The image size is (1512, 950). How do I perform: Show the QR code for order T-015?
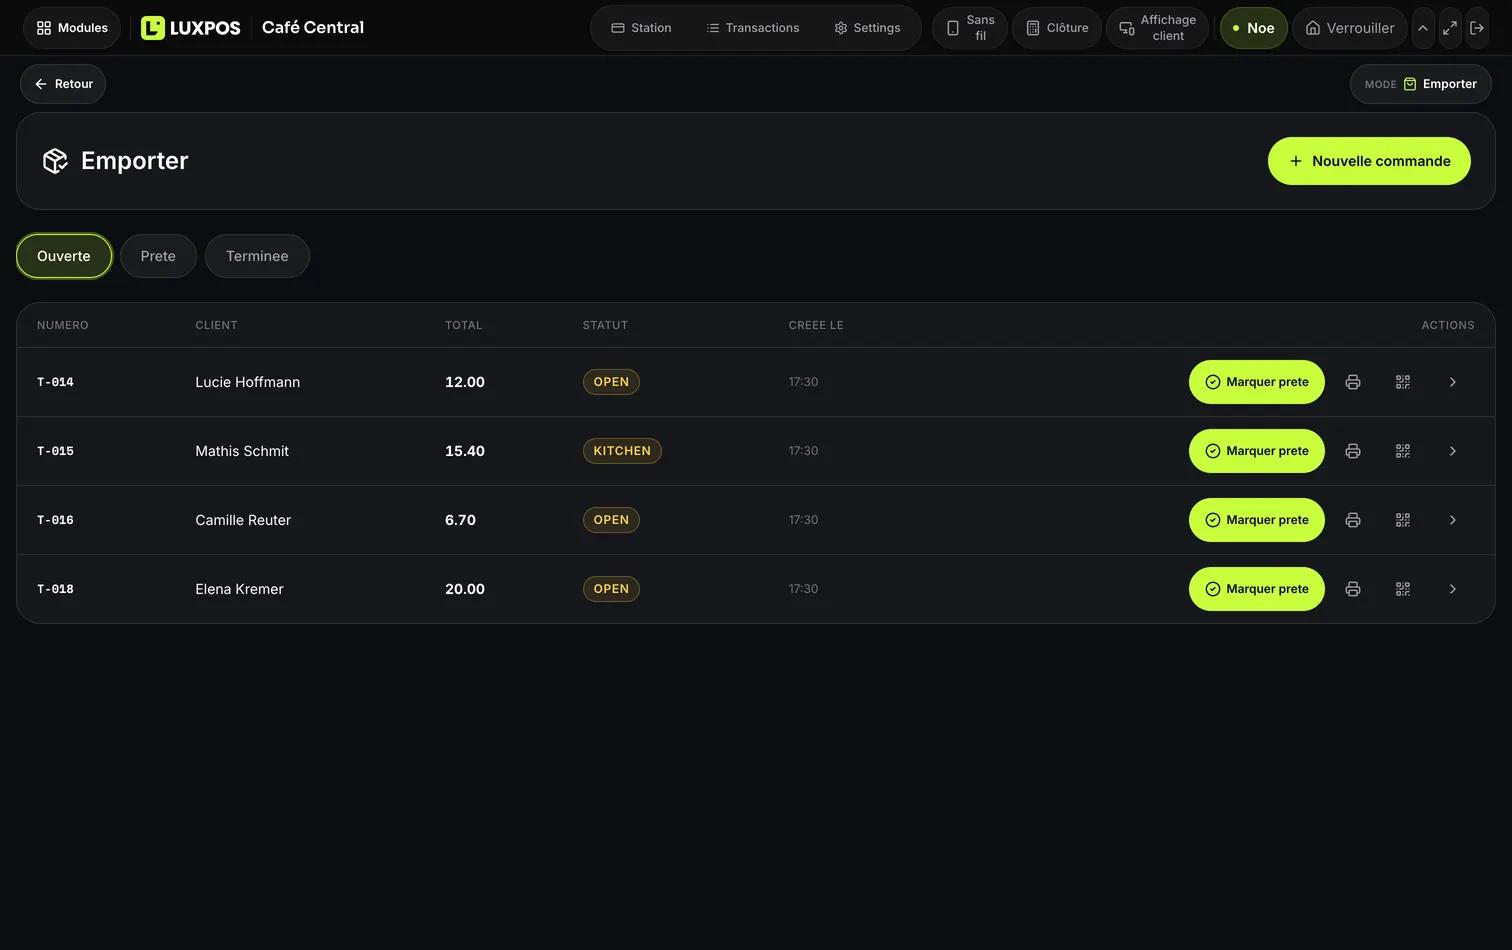(1403, 451)
